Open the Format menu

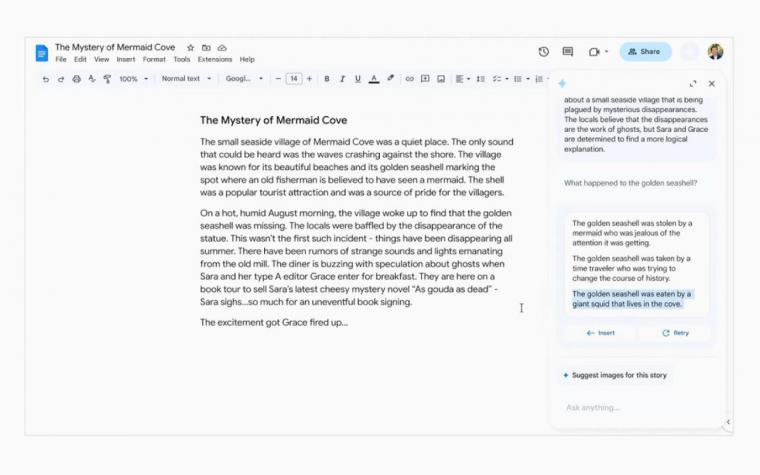point(154,59)
